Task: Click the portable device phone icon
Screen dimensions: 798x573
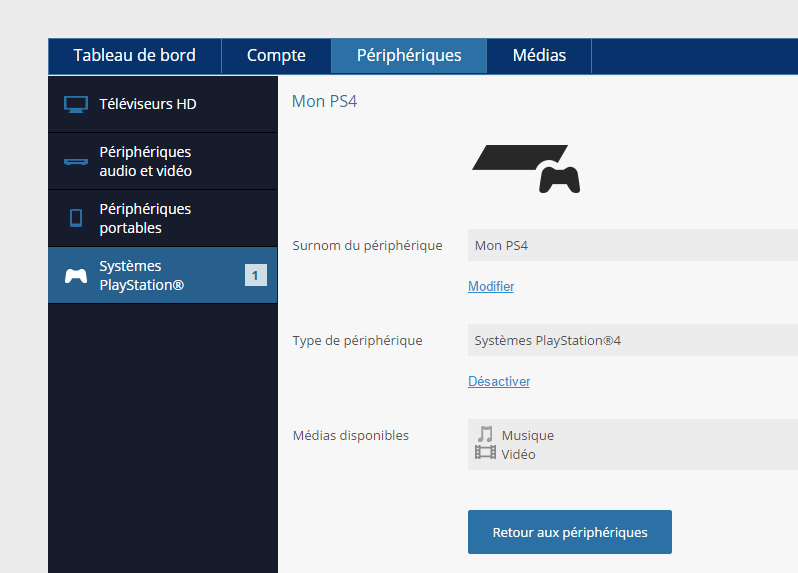Action: [76, 218]
